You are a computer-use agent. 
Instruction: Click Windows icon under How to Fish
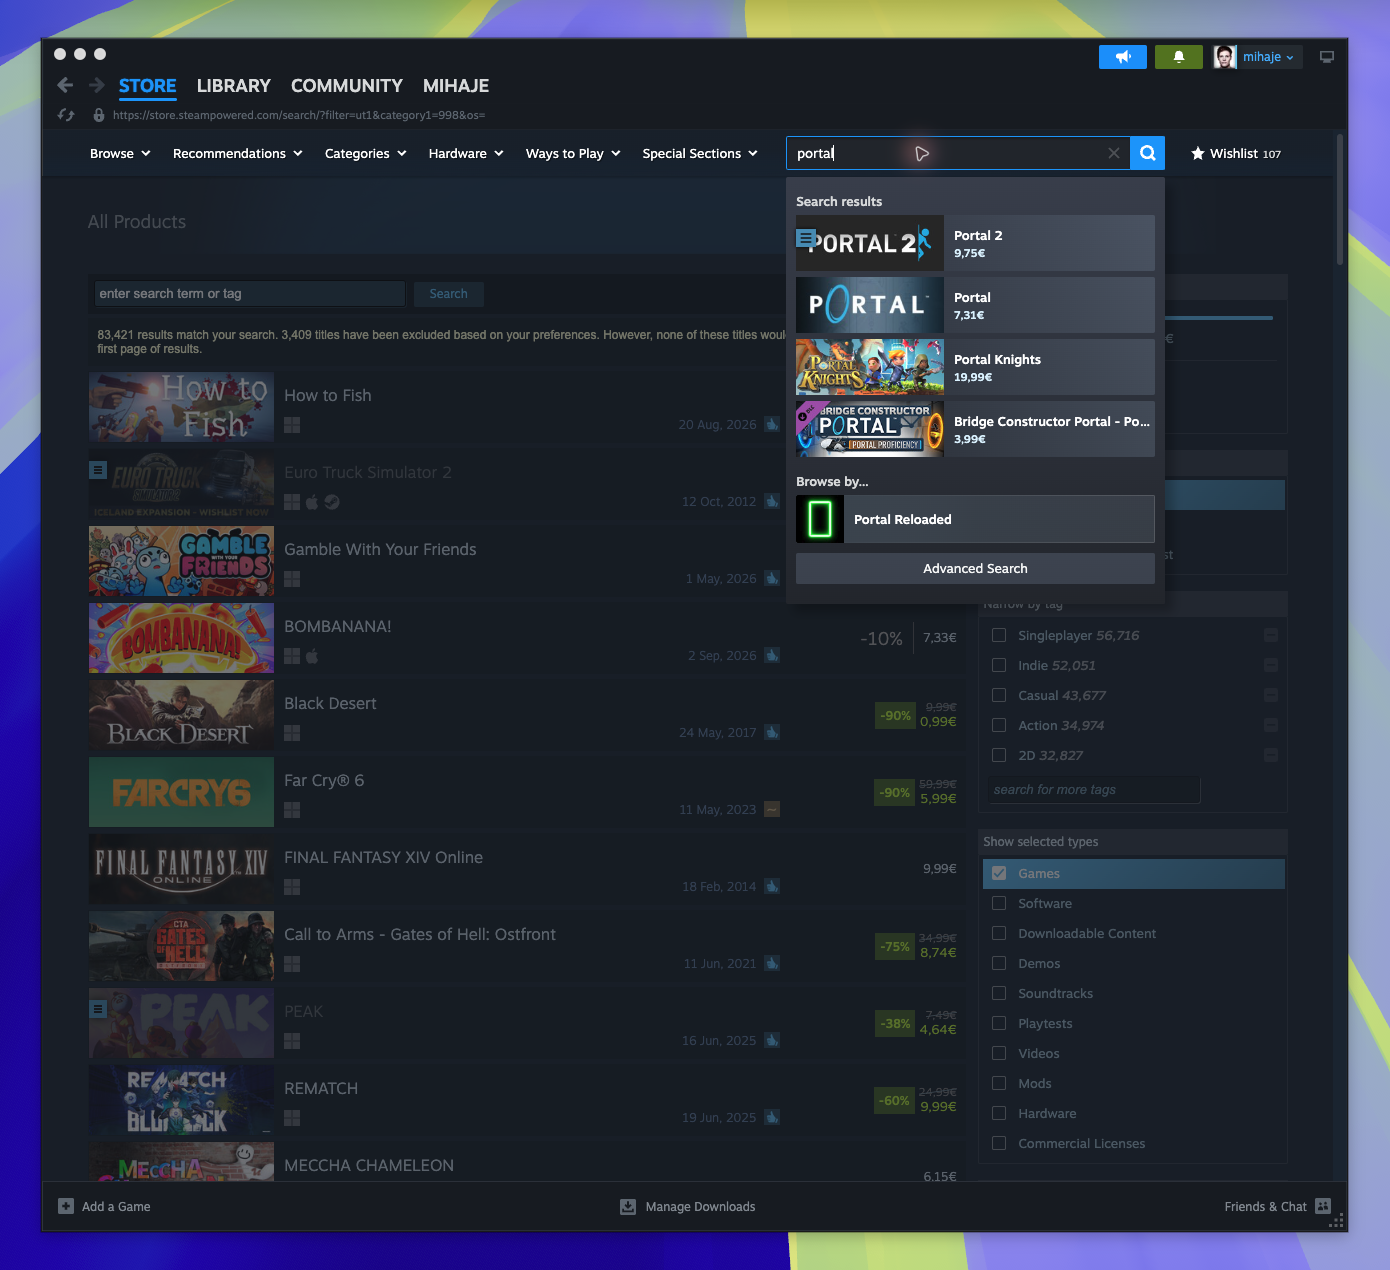(292, 425)
